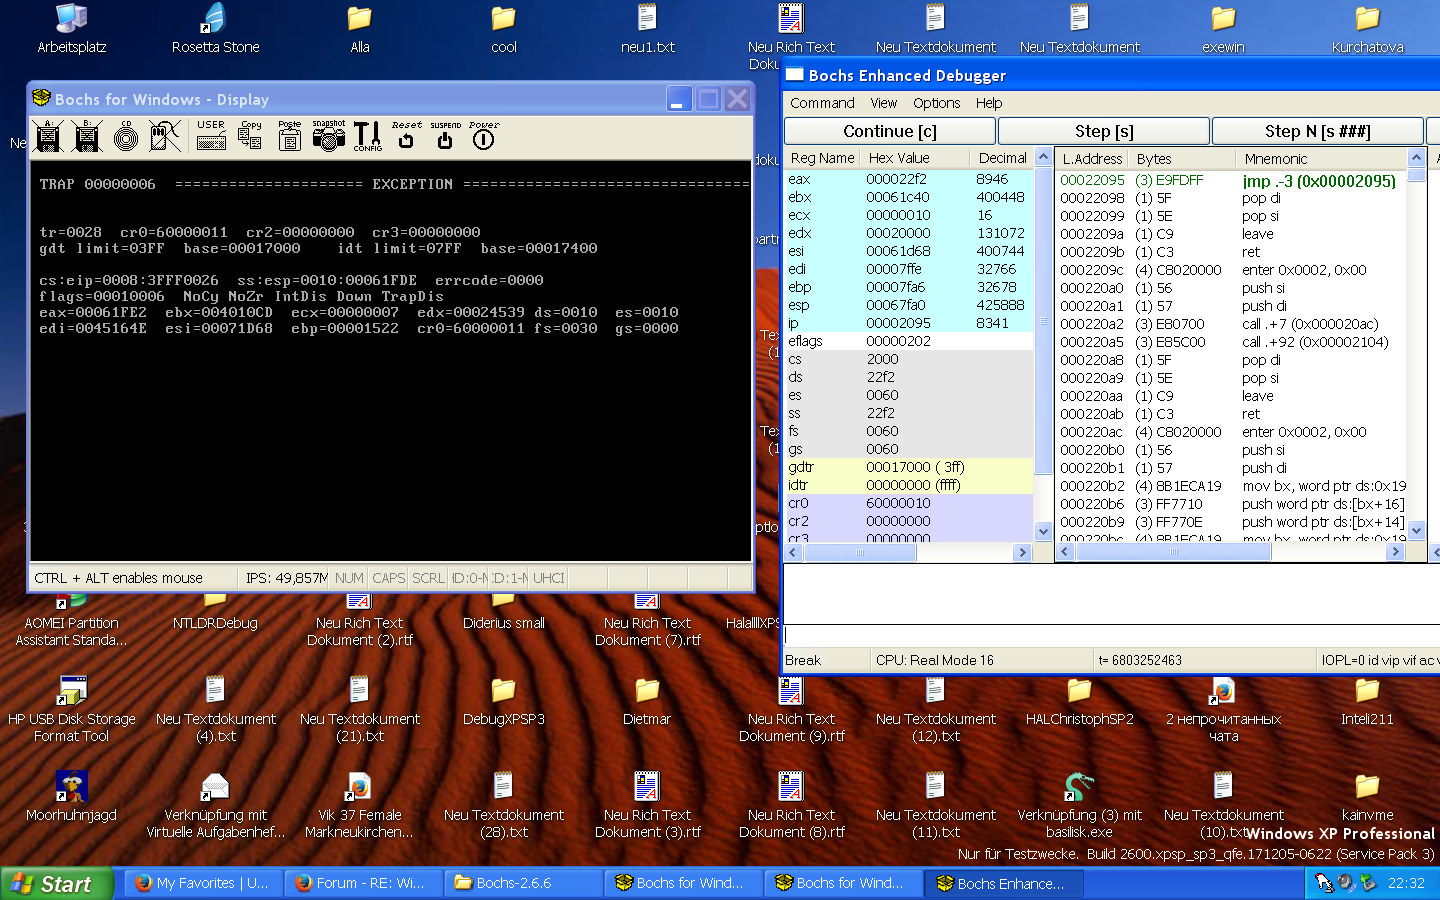This screenshot has width=1440, height=900.
Task: Click the Continue [c] button
Action: point(890,131)
